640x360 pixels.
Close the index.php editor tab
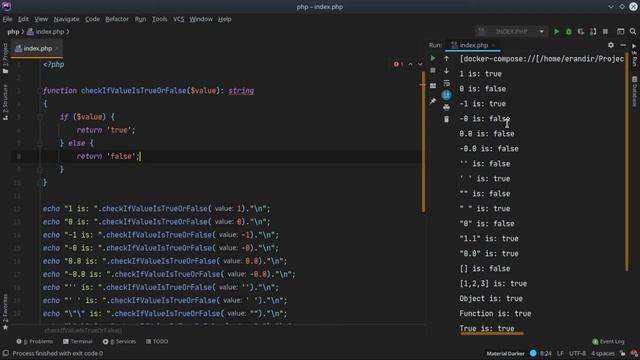point(57,49)
